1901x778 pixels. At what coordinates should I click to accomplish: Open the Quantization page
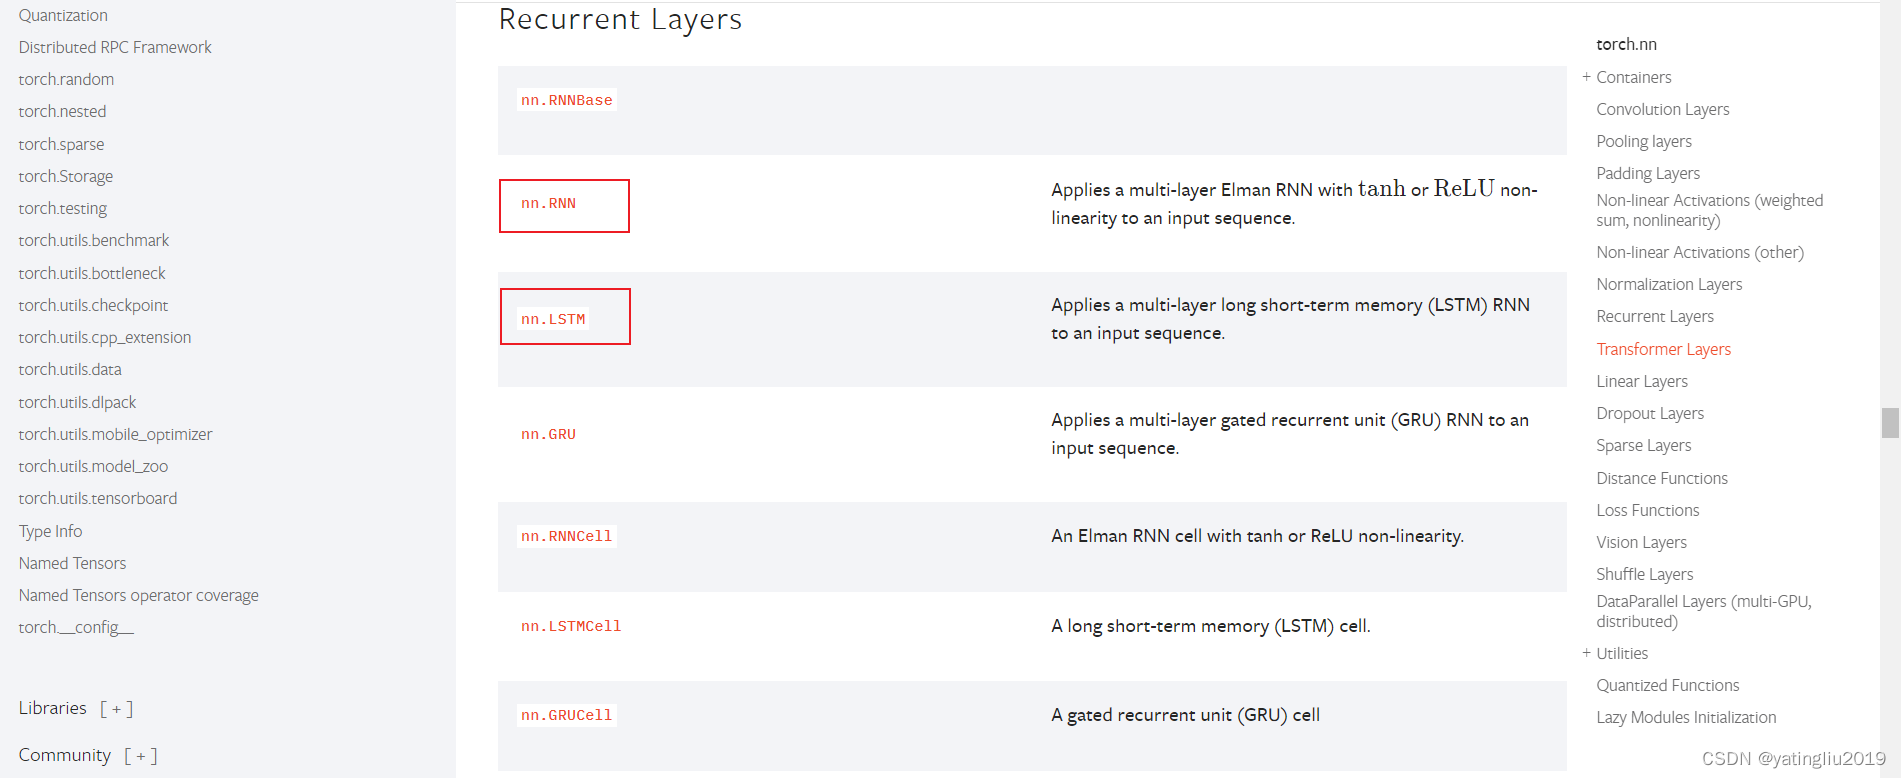pos(63,15)
